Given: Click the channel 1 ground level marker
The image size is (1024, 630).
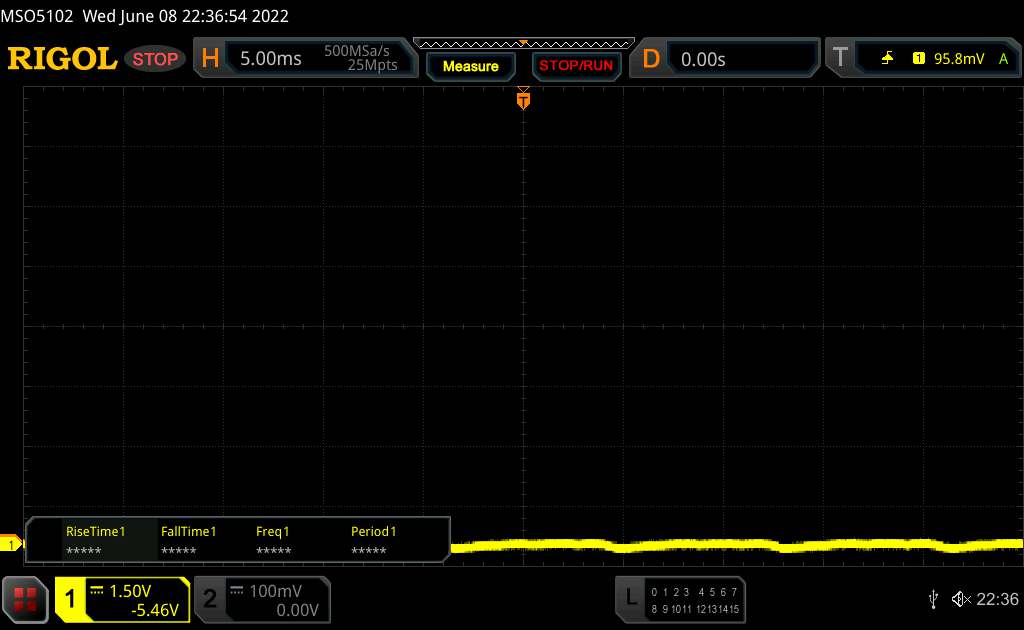Looking at the screenshot, I should tap(10, 543).
